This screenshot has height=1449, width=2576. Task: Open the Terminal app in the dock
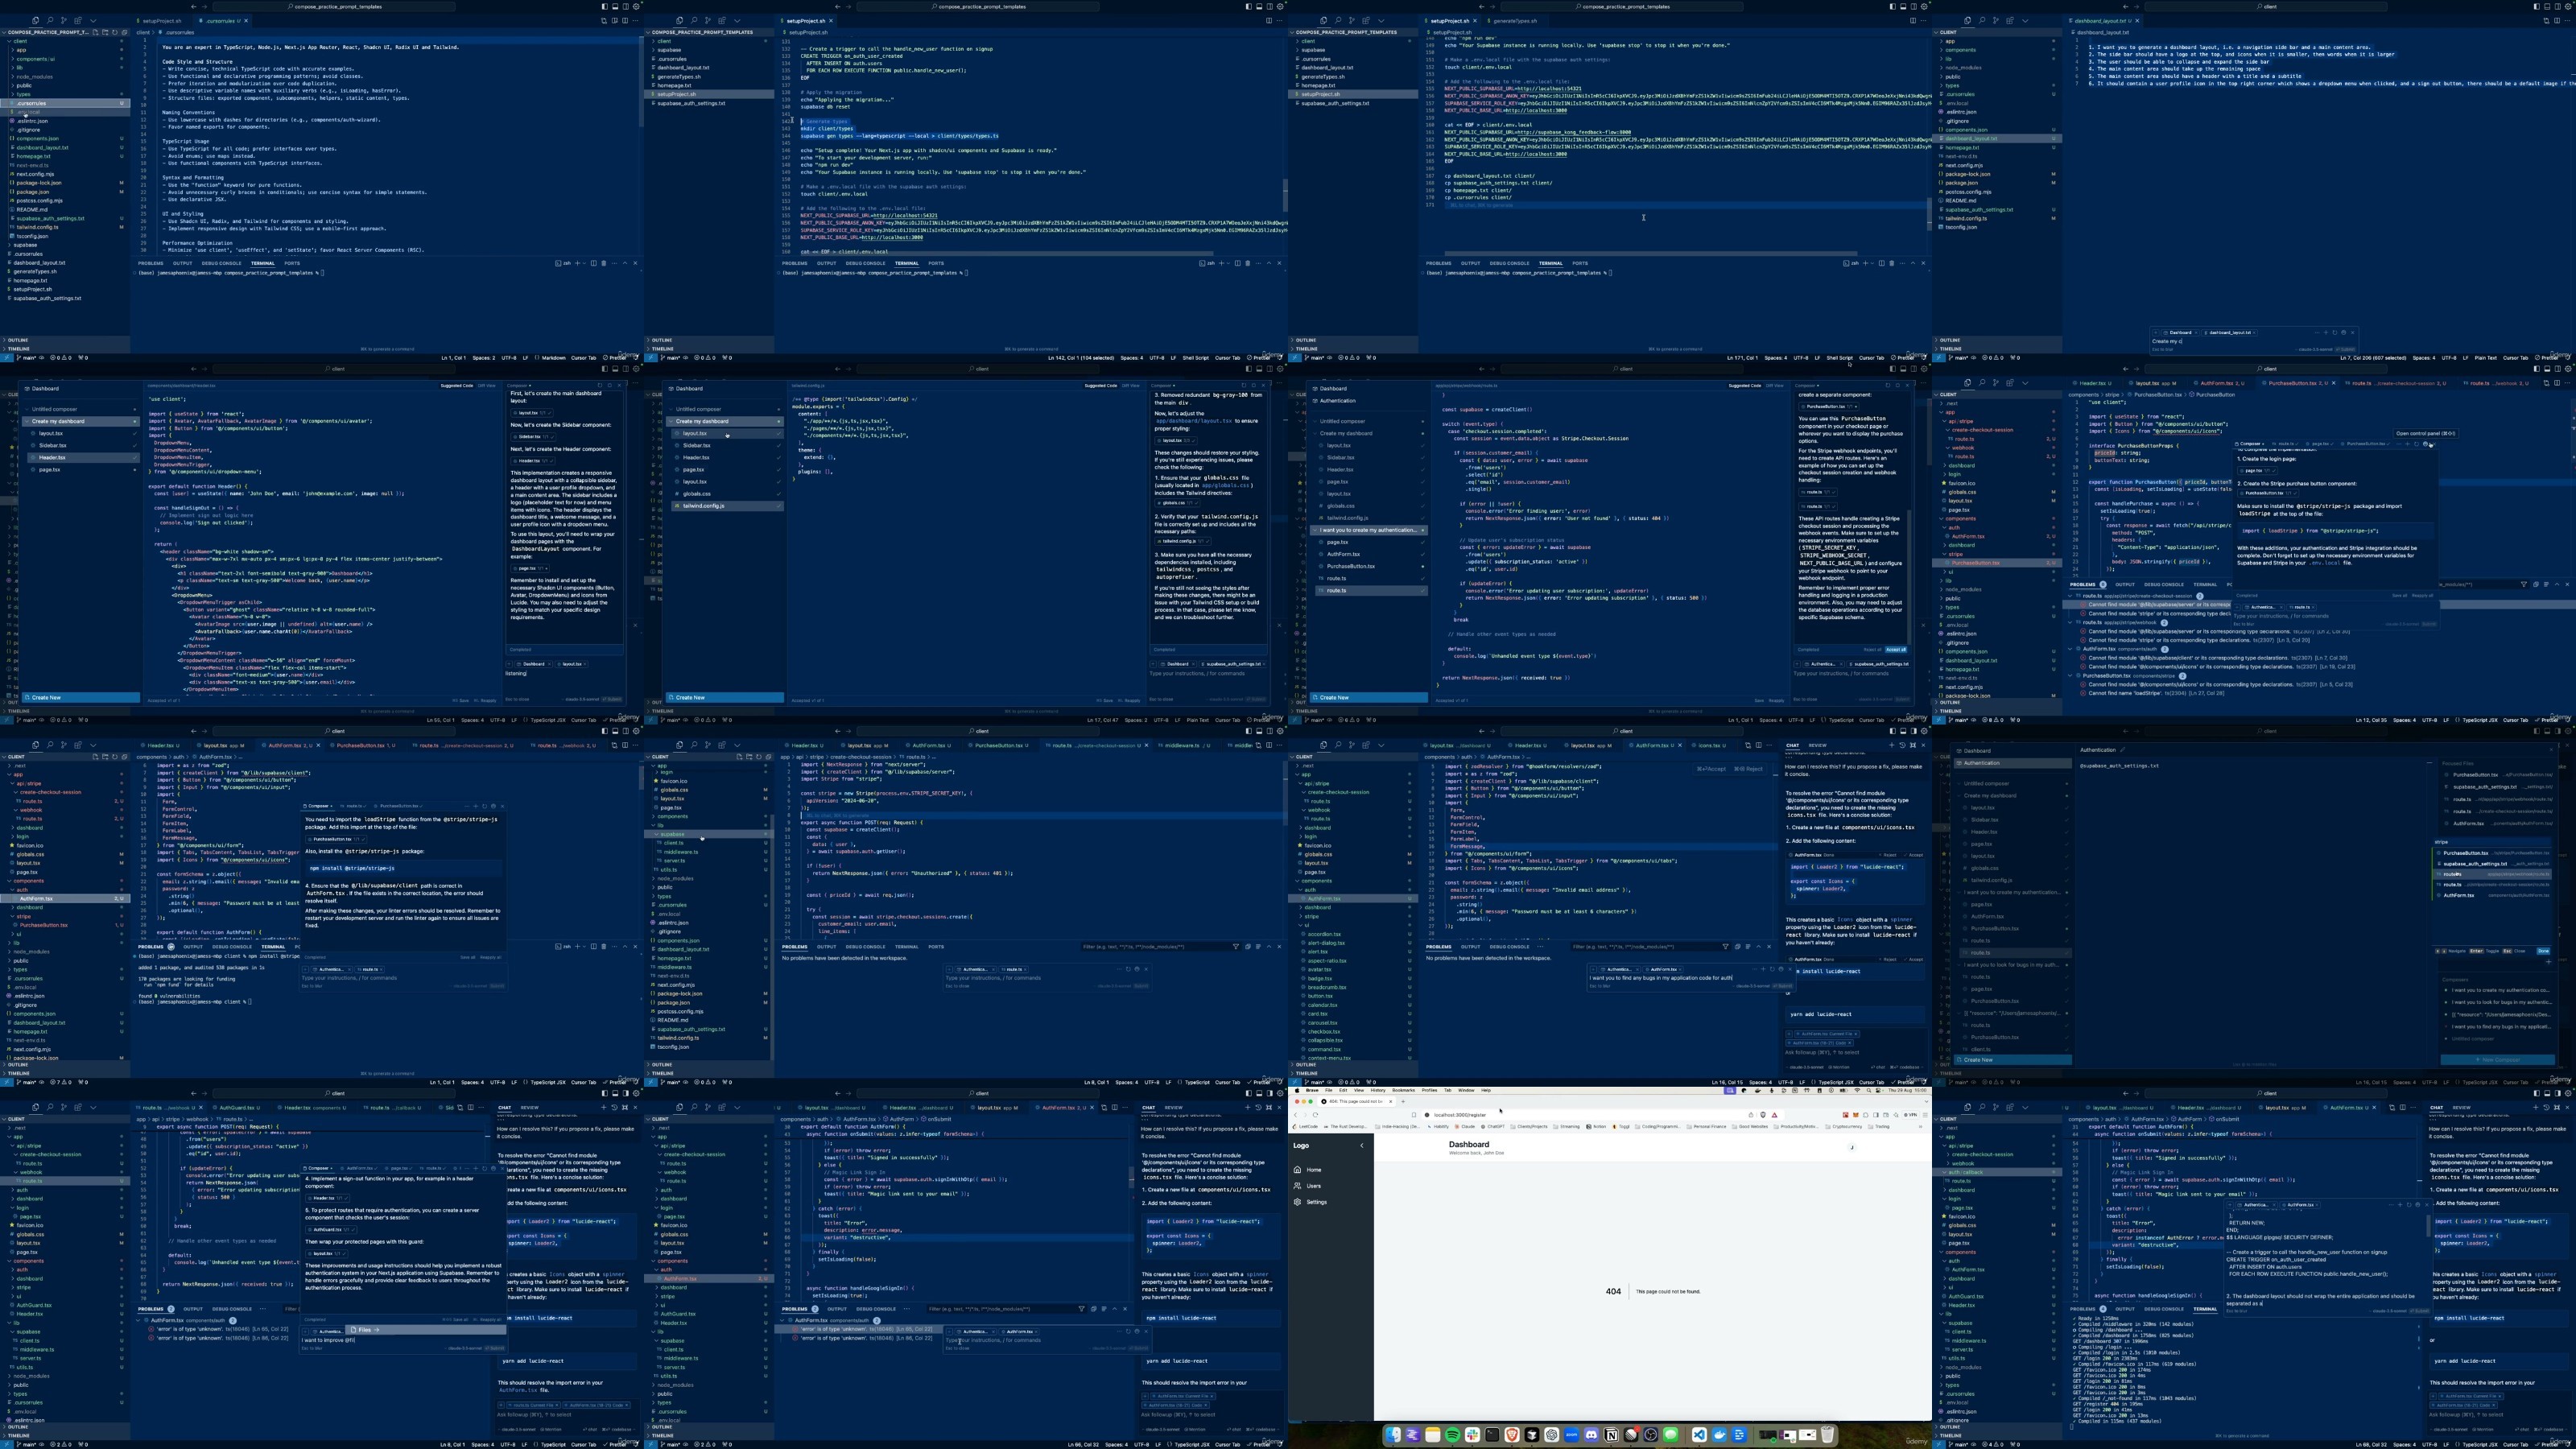point(1492,1435)
